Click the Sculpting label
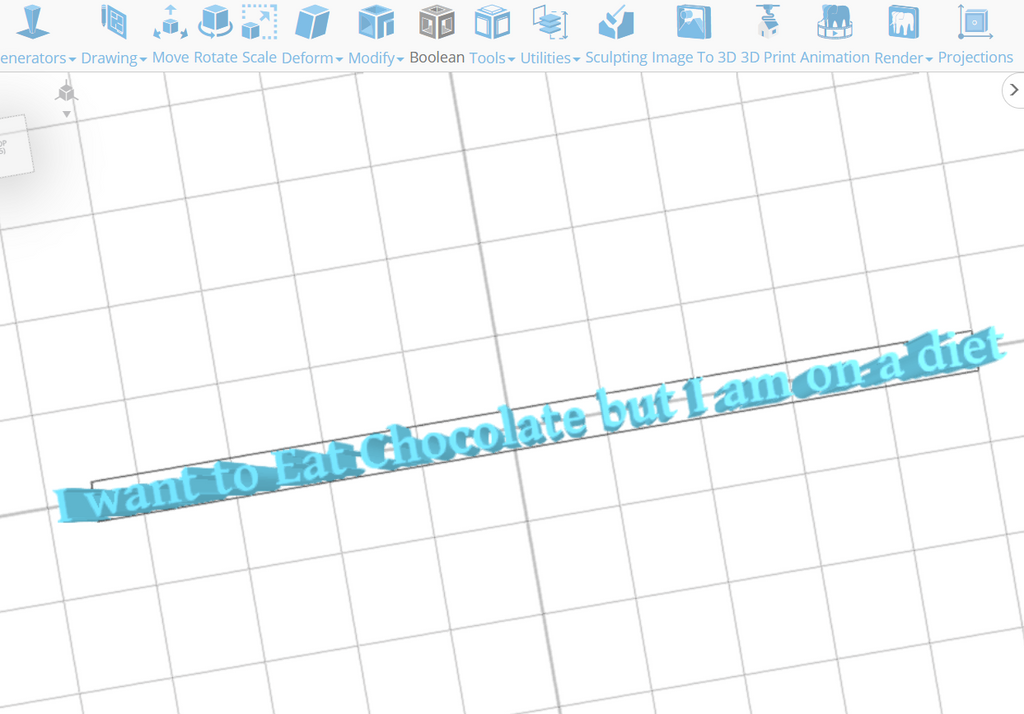Viewport: 1024px width, 714px height. click(x=616, y=57)
